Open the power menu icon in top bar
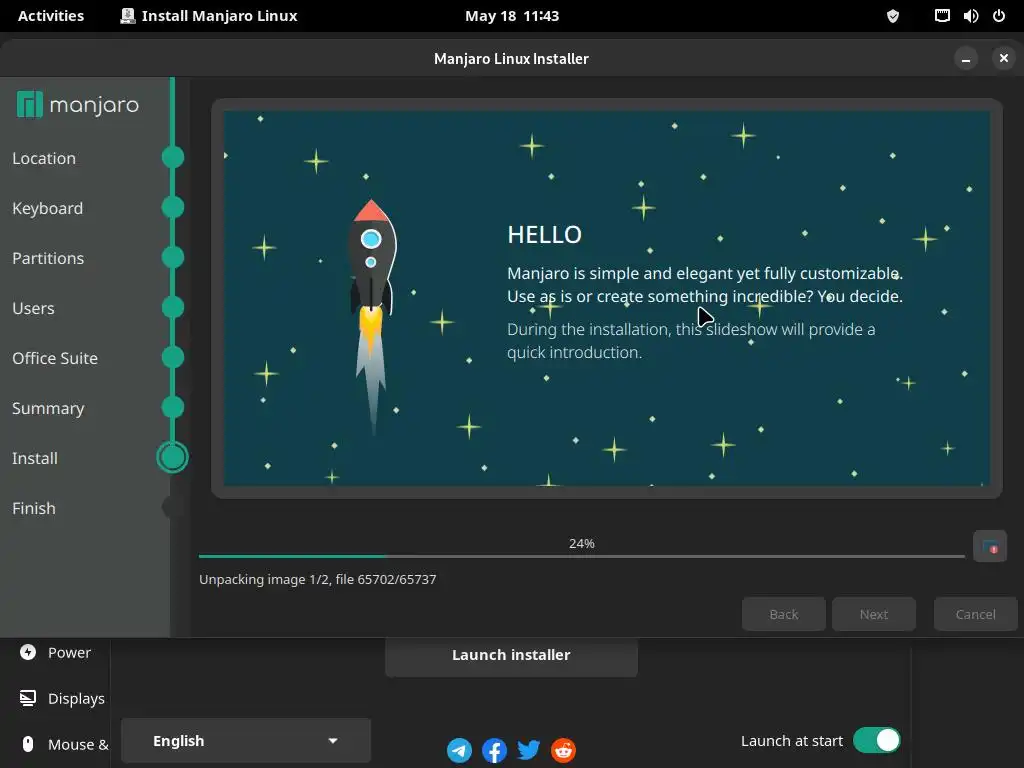 click(x=999, y=16)
